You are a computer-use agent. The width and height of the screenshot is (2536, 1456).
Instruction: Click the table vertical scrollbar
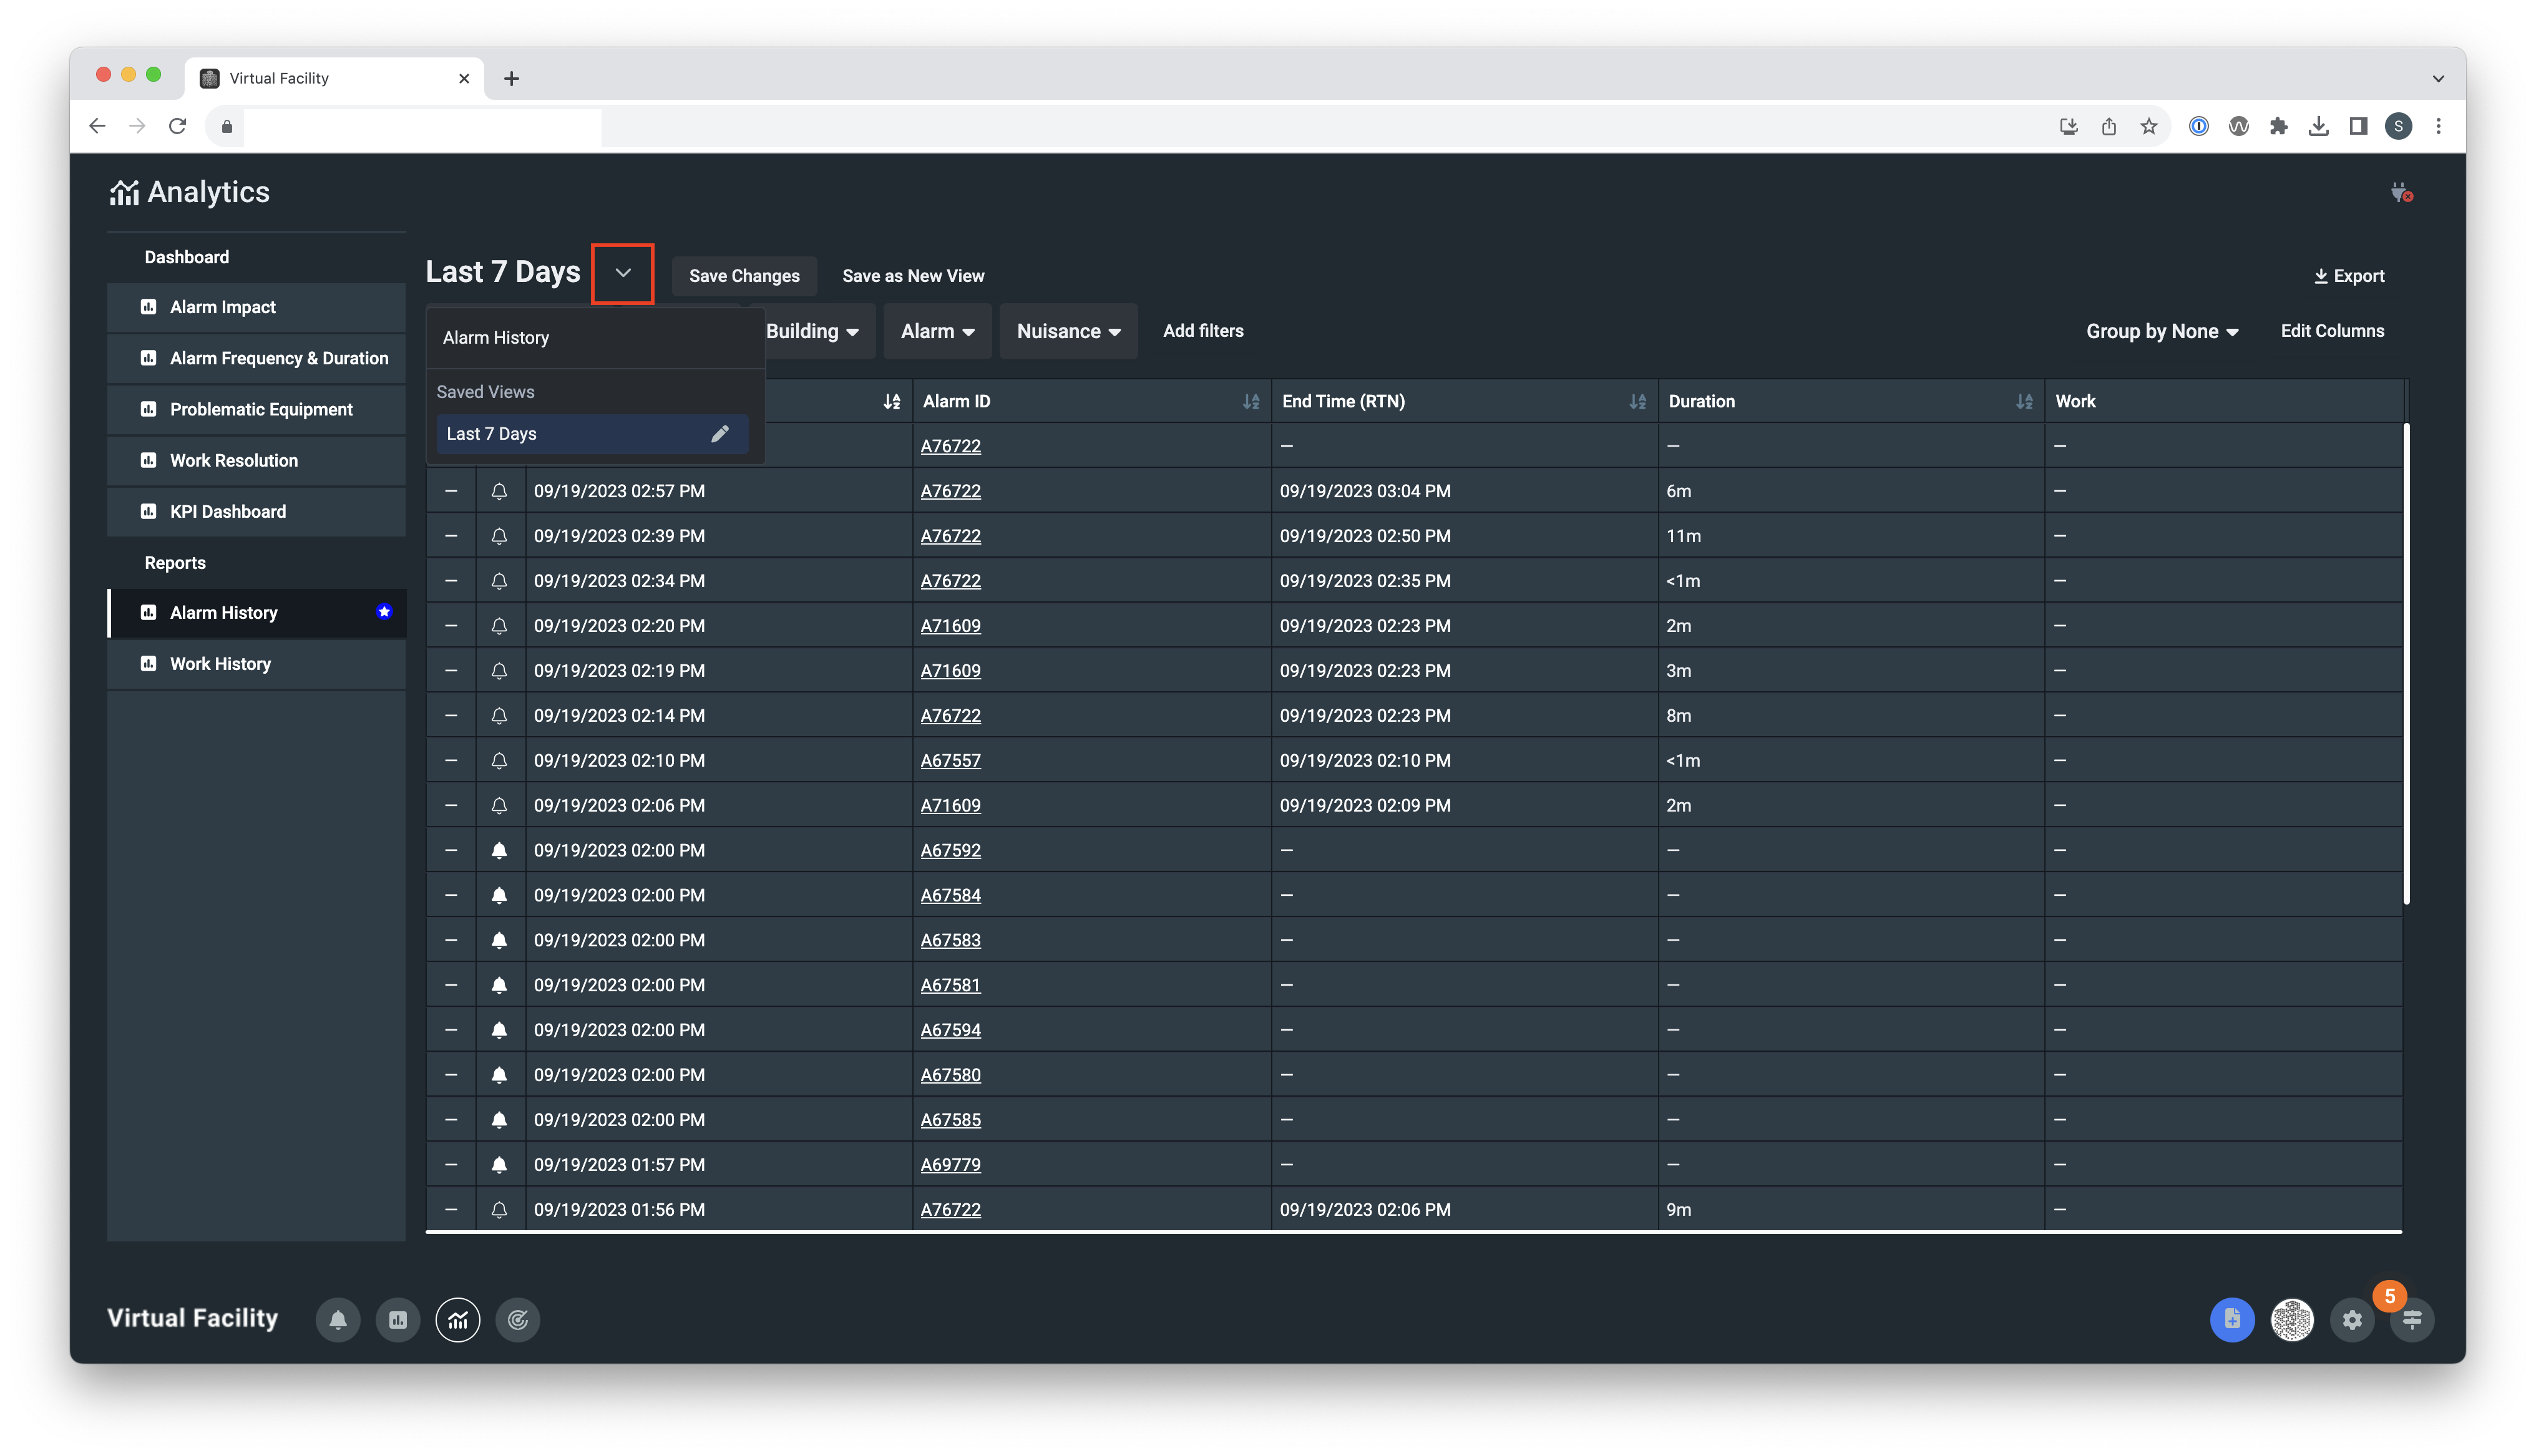(x=2406, y=664)
